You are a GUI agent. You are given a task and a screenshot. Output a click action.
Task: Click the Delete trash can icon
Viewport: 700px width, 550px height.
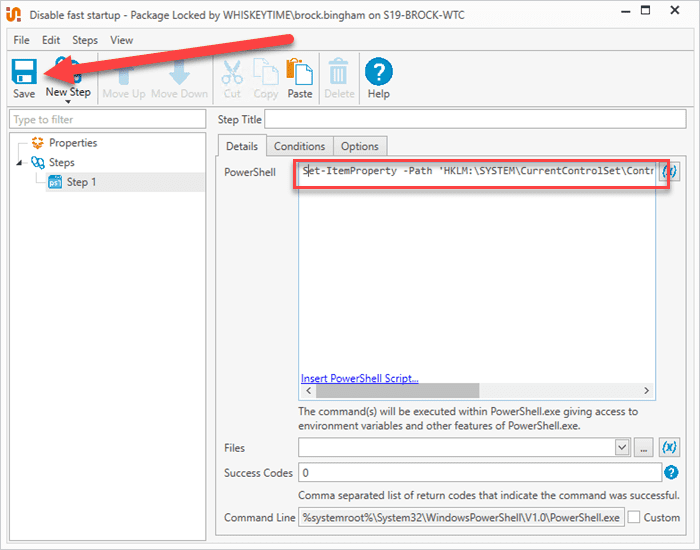[339, 71]
